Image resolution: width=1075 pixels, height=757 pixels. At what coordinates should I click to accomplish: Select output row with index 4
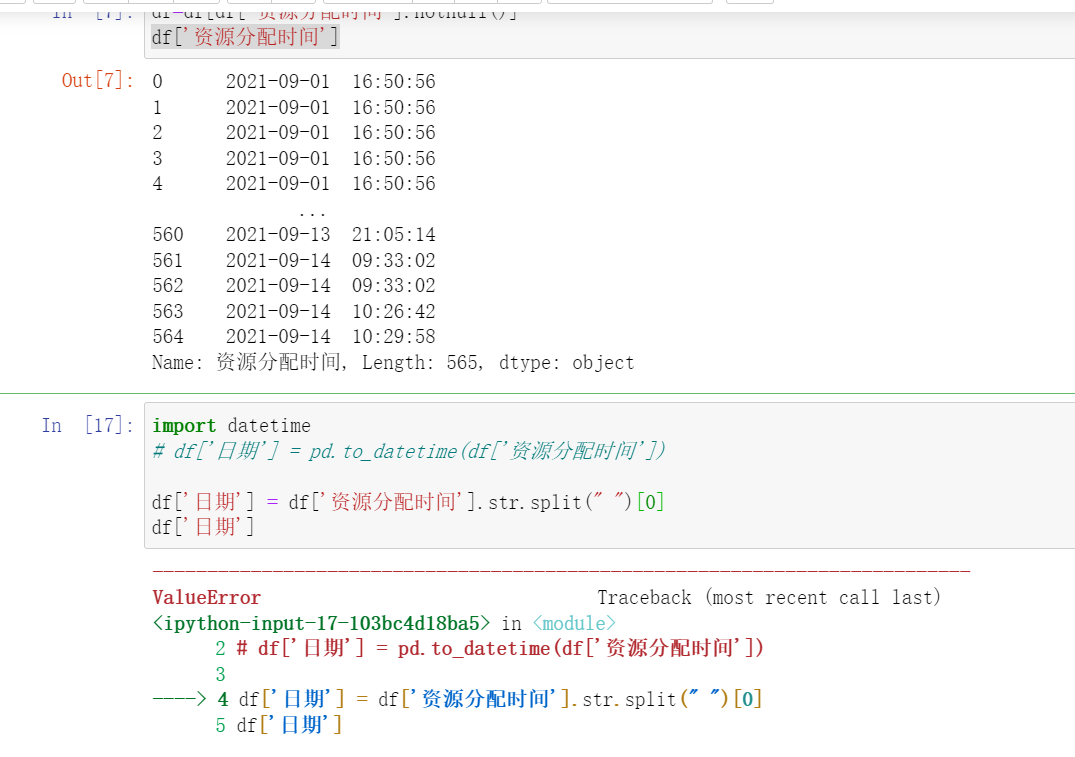pyautogui.click(x=293, y=184)
